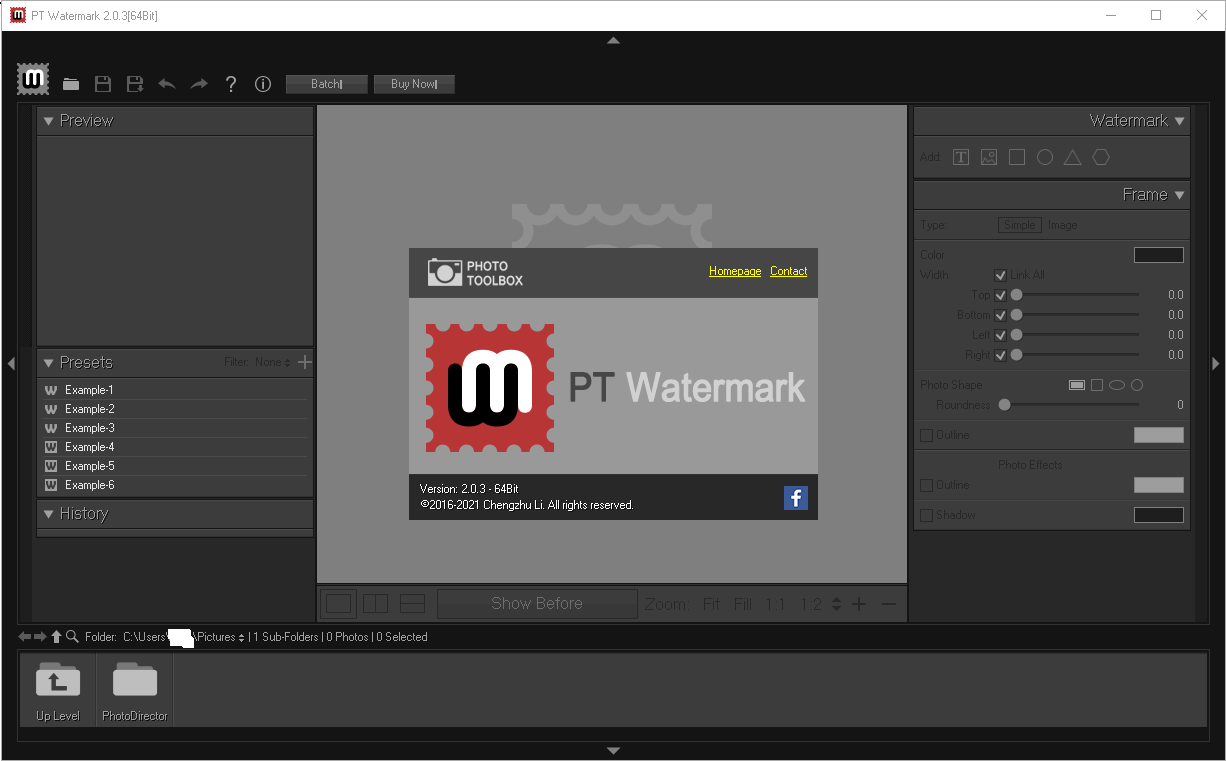Image resolution: width=1226 pixels, height=761 pixels.
Task: Select Image frame type
Action: coord(1063,225)
